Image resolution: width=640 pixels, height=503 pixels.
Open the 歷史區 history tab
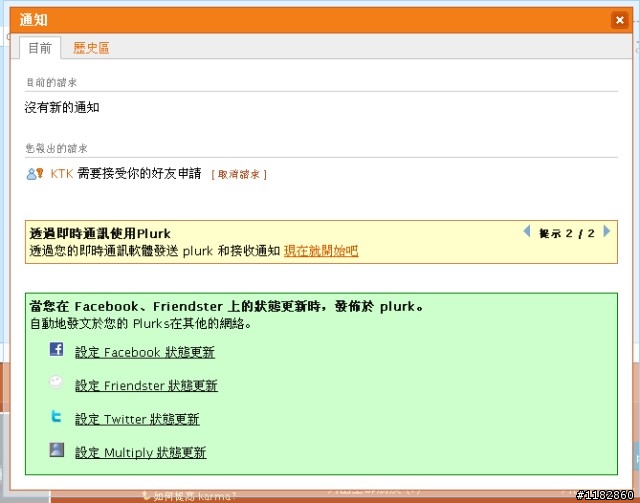[91, 48]
